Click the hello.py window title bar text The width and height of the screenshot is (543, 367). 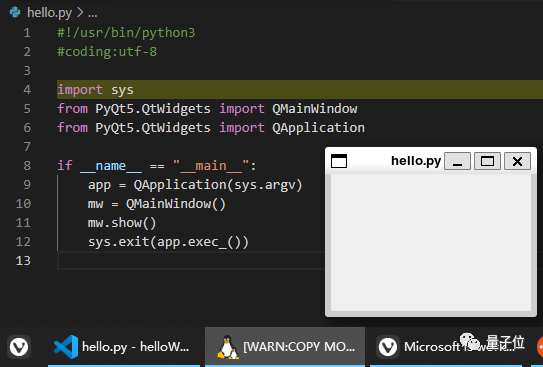pos(416,161)
